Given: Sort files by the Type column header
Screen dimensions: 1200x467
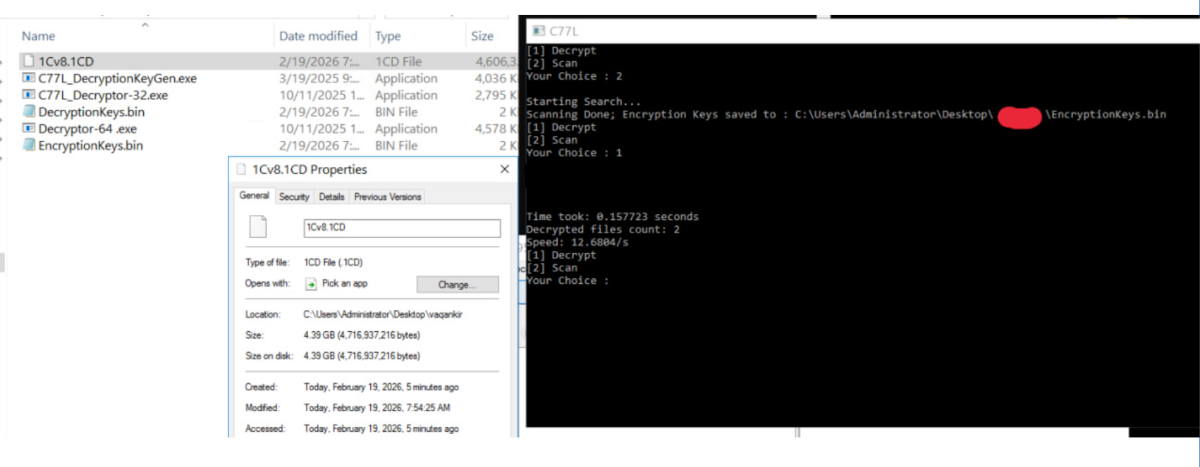Looking at the screenshot, I should (387, 36).
